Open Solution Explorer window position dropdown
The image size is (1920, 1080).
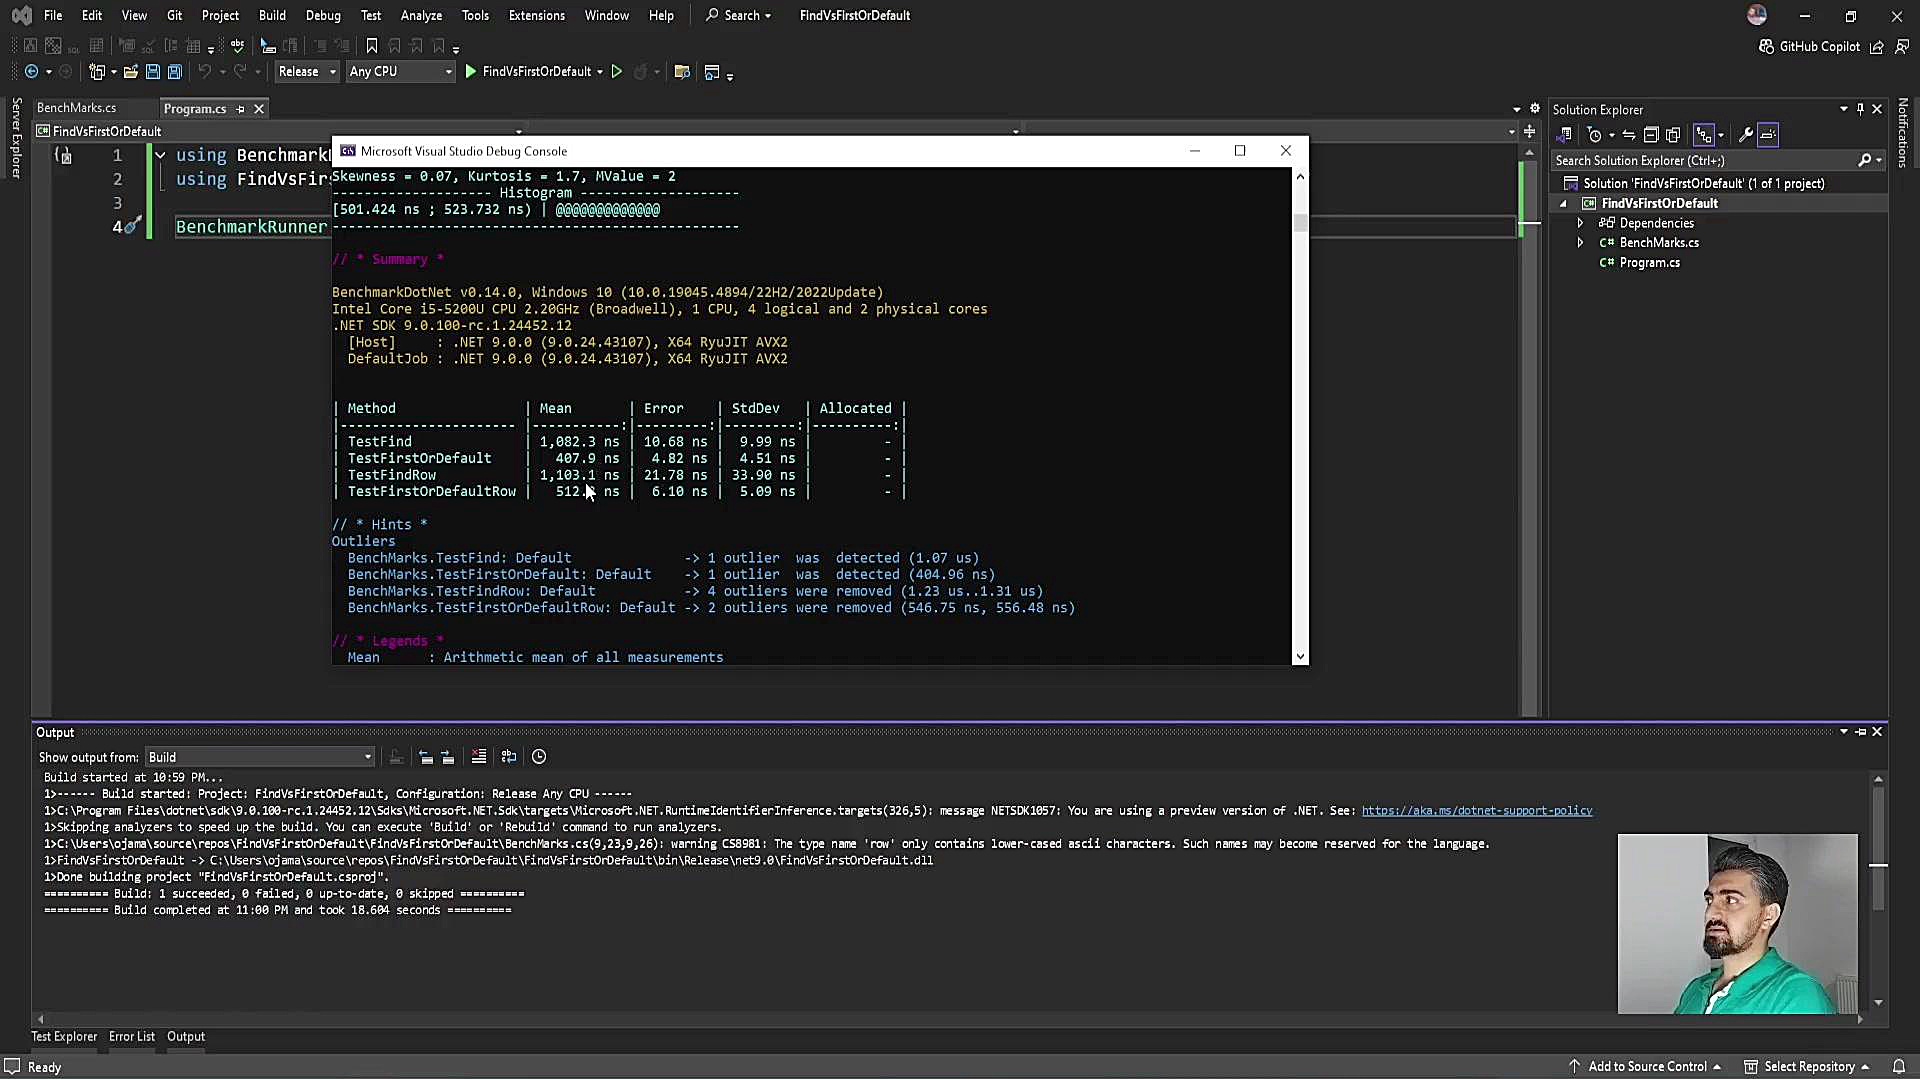(1843, 109)
